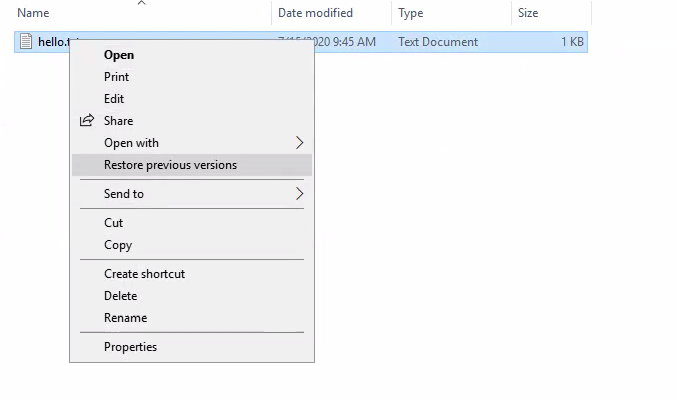This screenshot has height=400, width=677.
Task: Select Rename in the context menu
Action: 192,318
